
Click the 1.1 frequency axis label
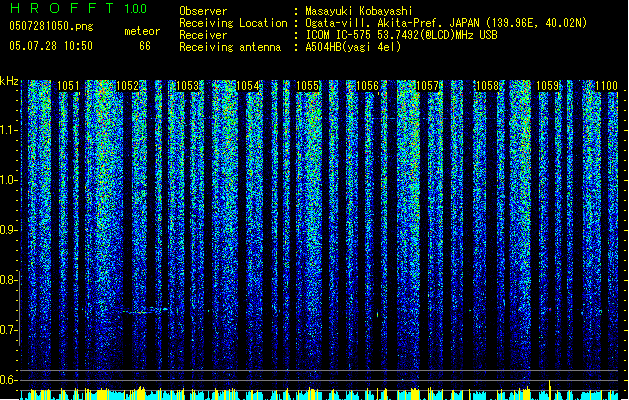tap(9, 130)
